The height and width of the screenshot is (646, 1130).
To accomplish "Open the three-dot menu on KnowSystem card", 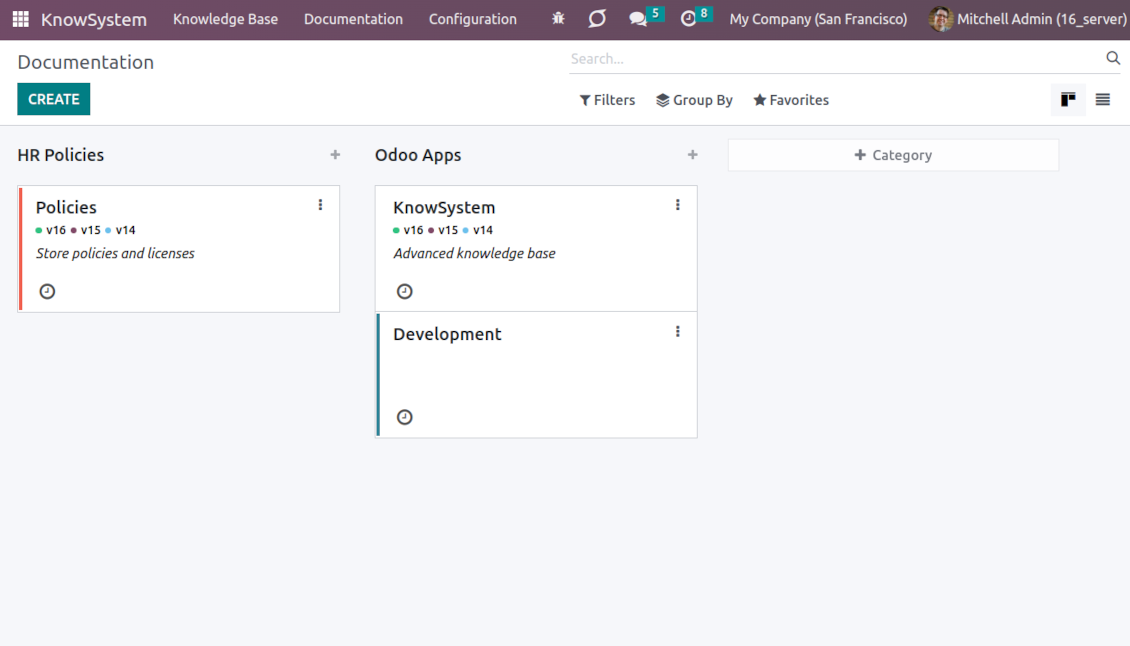I will click(x=677, y=205).
